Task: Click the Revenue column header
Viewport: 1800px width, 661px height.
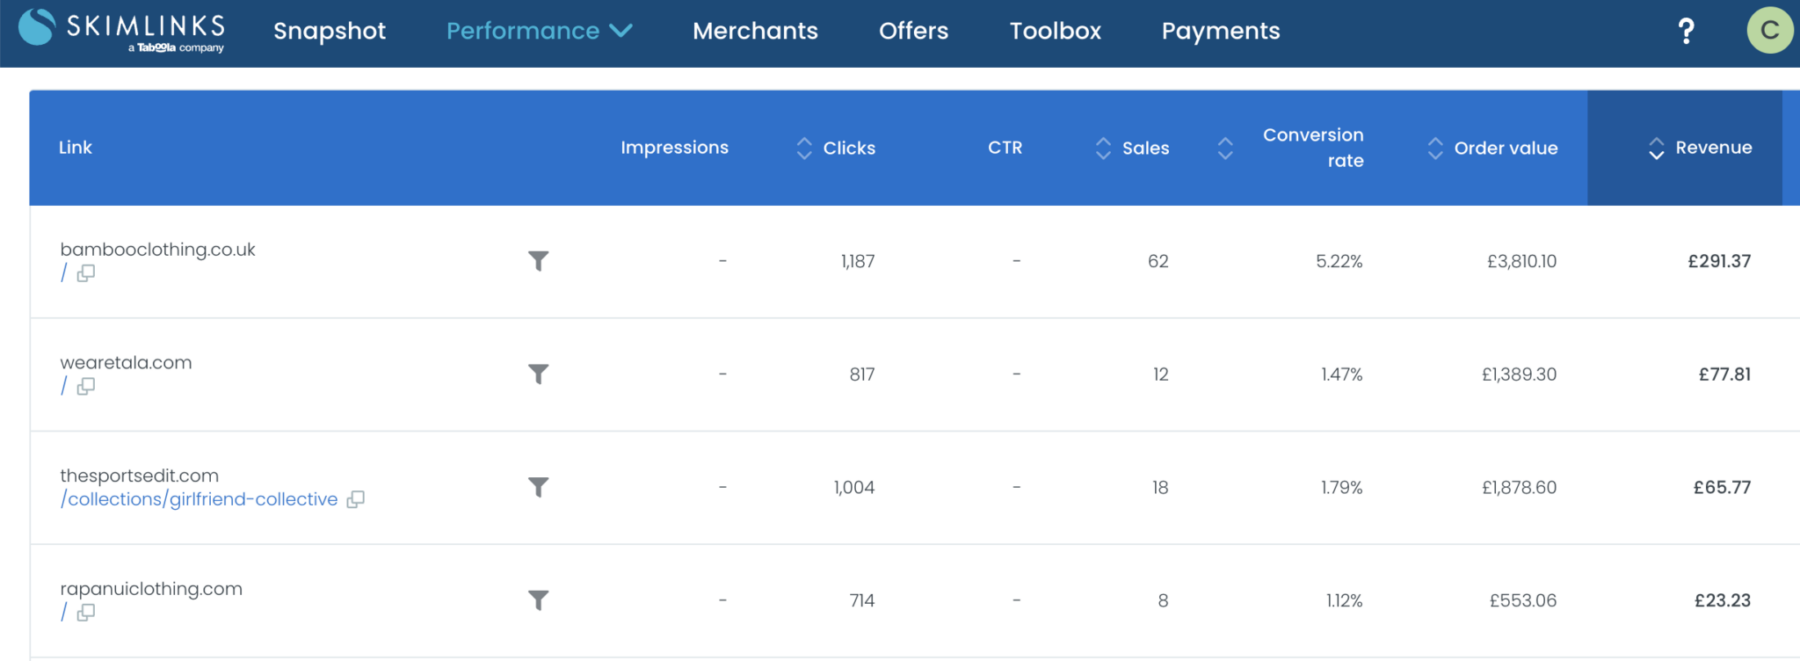Action: (1685, 148)
